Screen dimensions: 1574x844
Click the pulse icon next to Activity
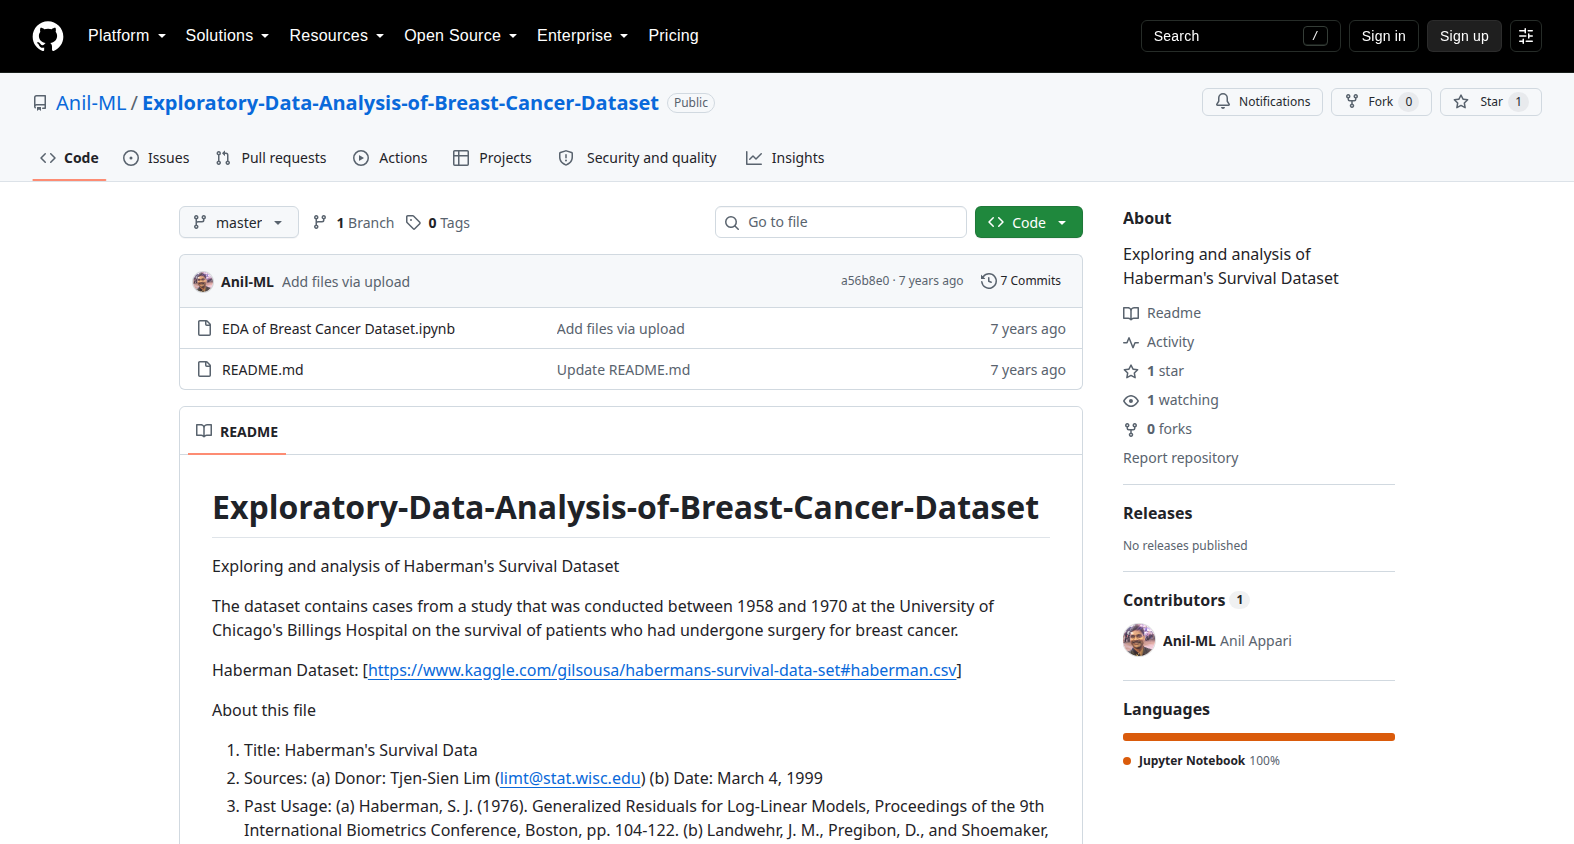pyautogui.click(x=1131, y=342)
